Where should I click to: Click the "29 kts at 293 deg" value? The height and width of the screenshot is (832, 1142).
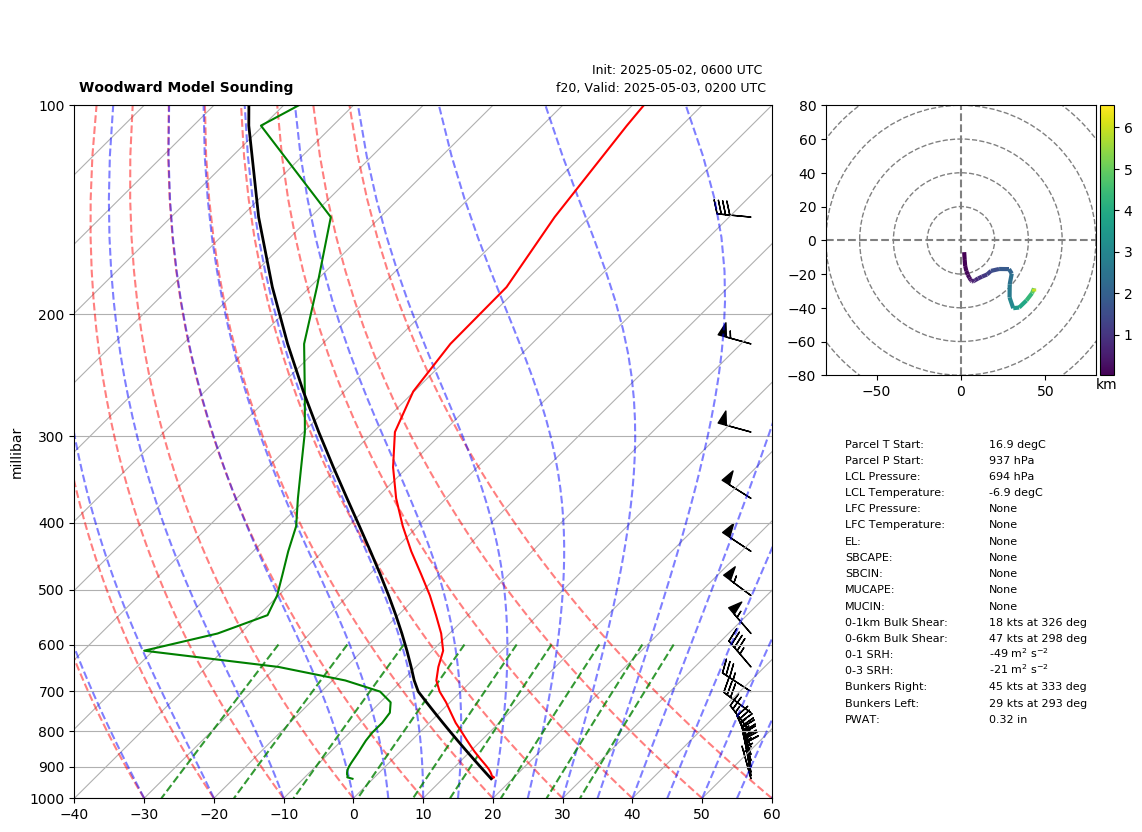coord(1037,703)
